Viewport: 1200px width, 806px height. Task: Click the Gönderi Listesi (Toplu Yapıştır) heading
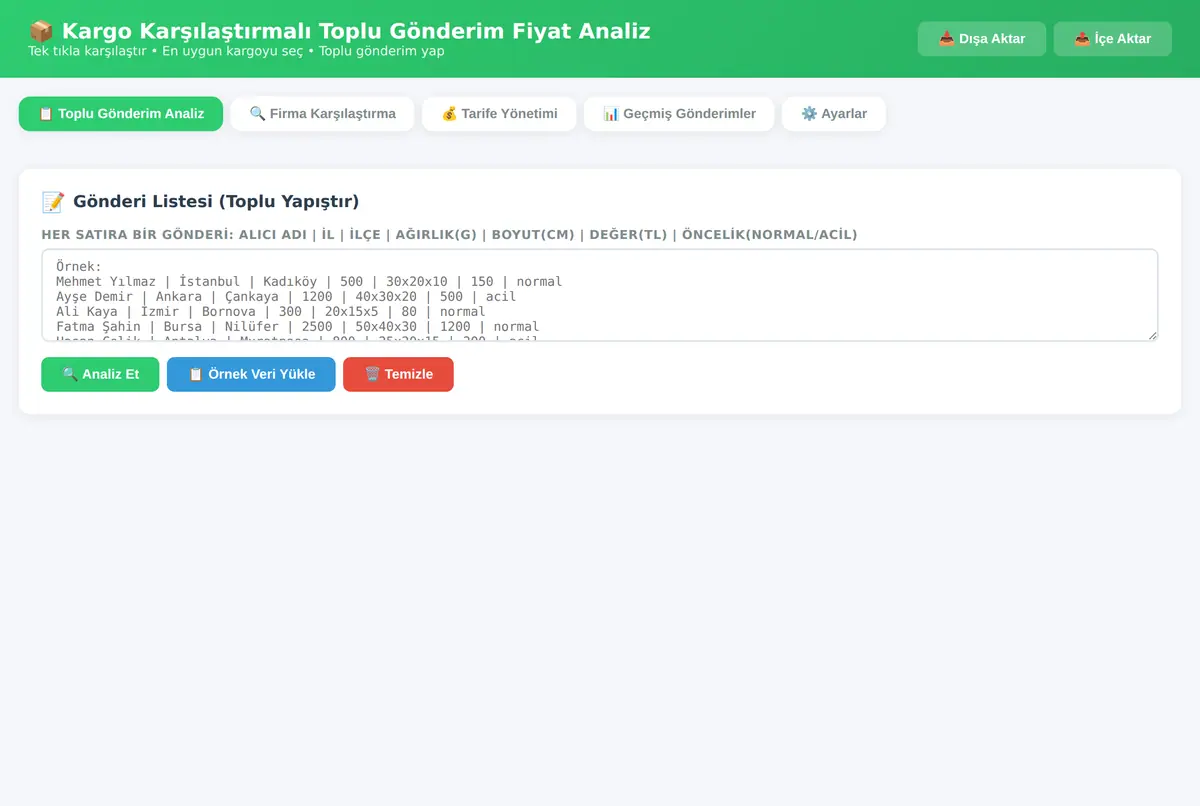coord(216,202)
